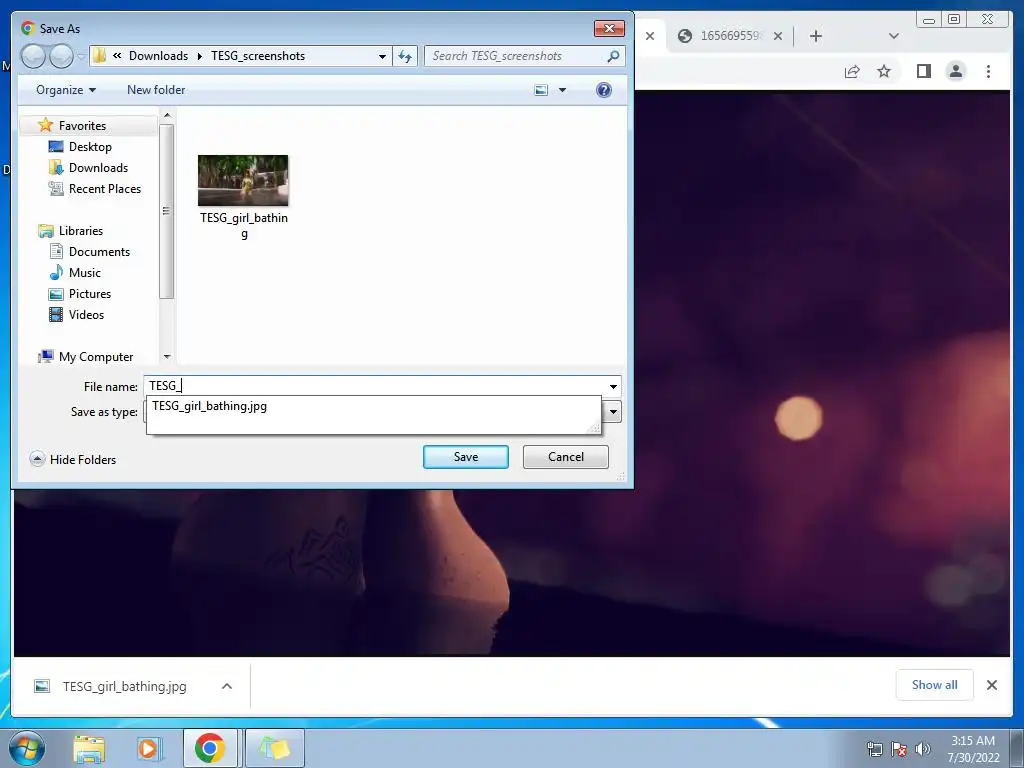
Task: Open the Chrome three-dot menu
Action: tap(989, 71)
